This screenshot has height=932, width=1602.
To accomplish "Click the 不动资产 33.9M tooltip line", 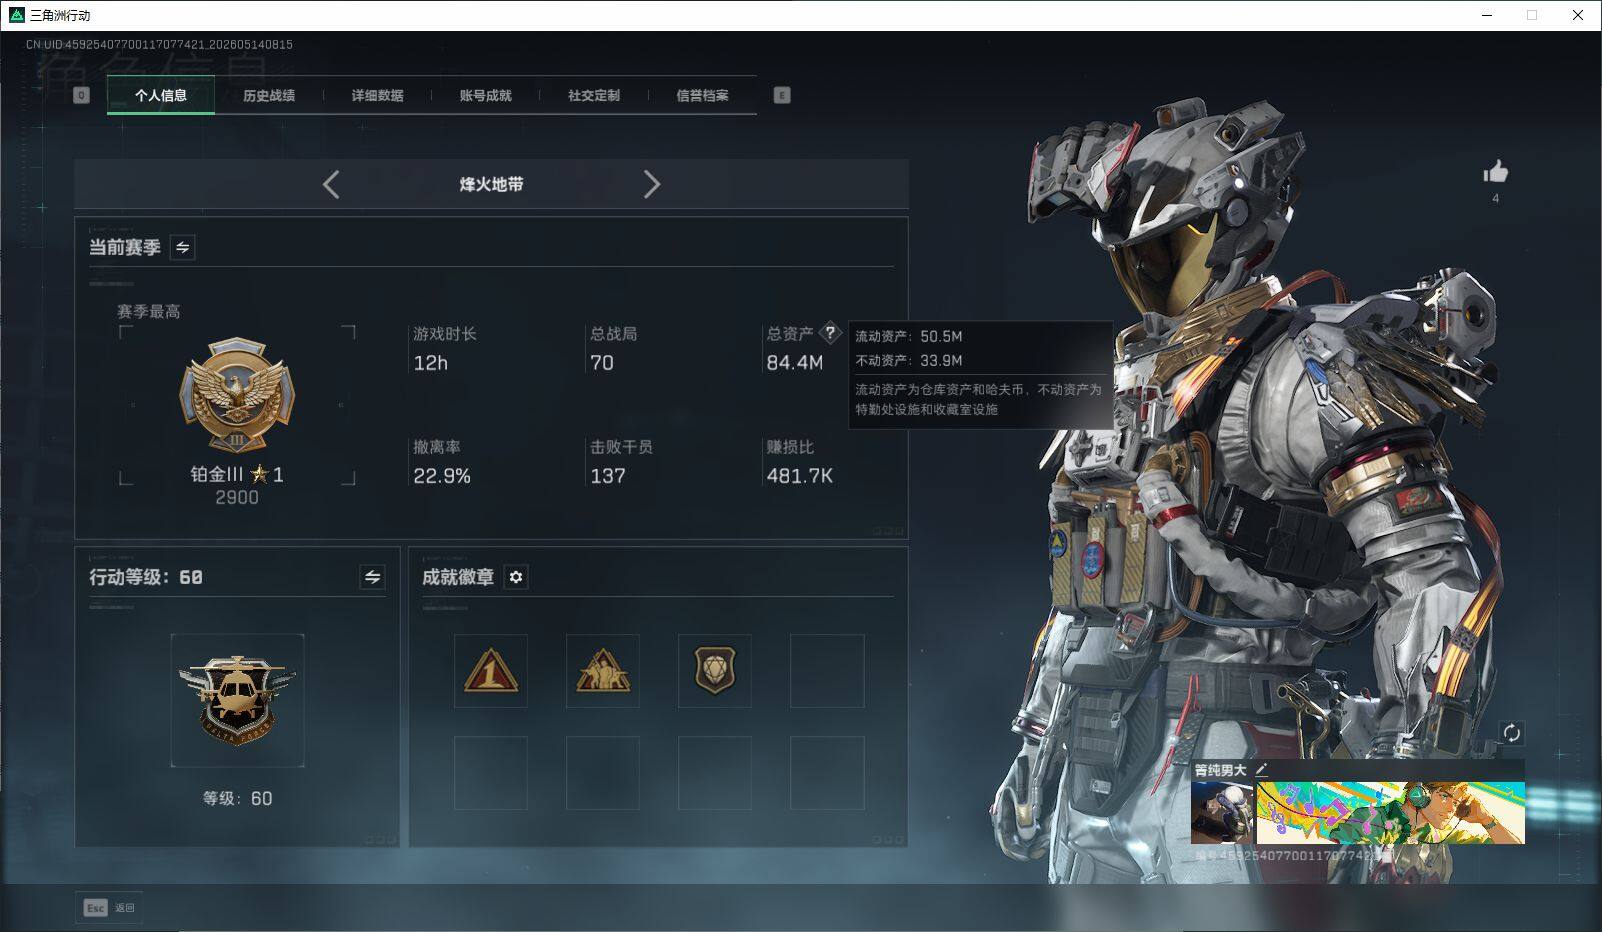I will click(x=909, y=361).
